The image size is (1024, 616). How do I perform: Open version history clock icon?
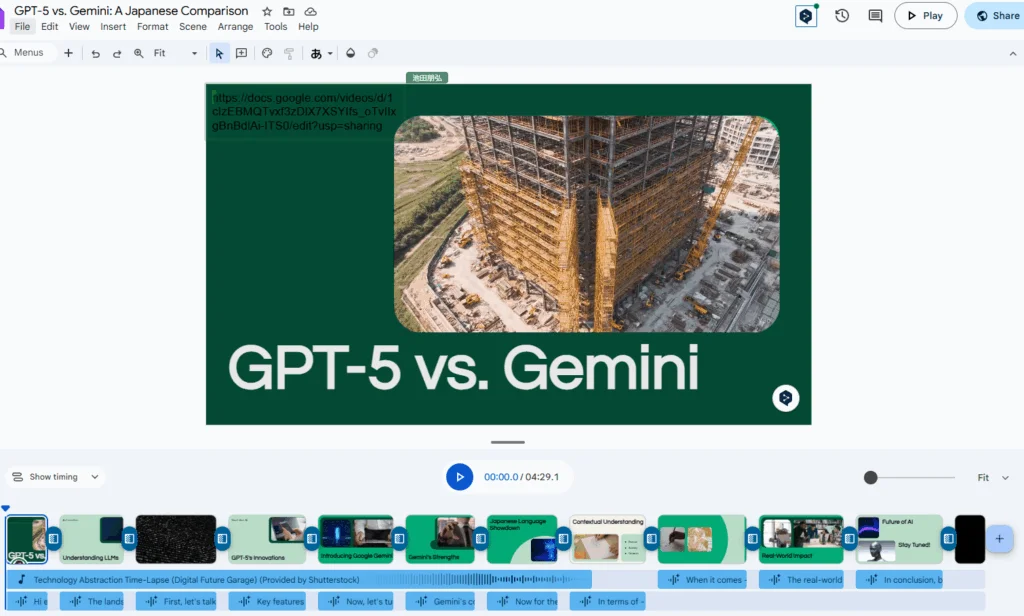(x=842, y=16)
